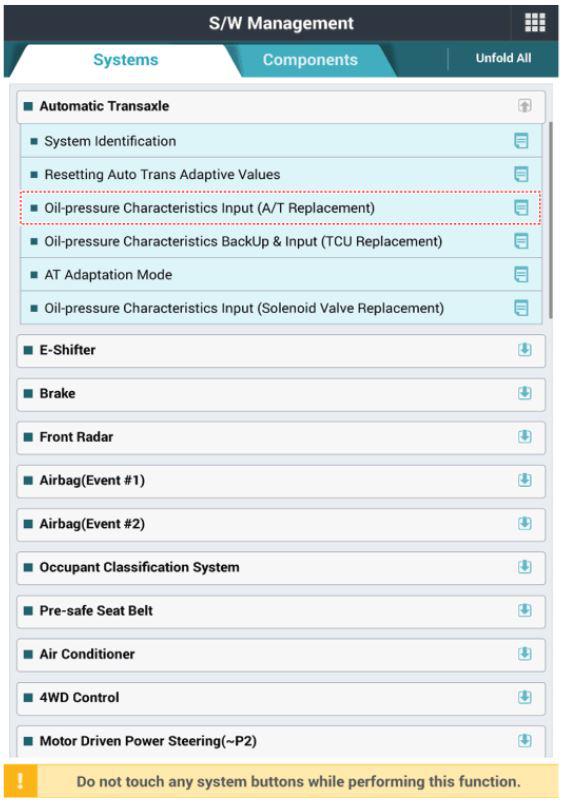Select Oil-pressure Characteristics Input (A/T Replacement)
This screenshot has height=803, width=562.
coord(281,208)
